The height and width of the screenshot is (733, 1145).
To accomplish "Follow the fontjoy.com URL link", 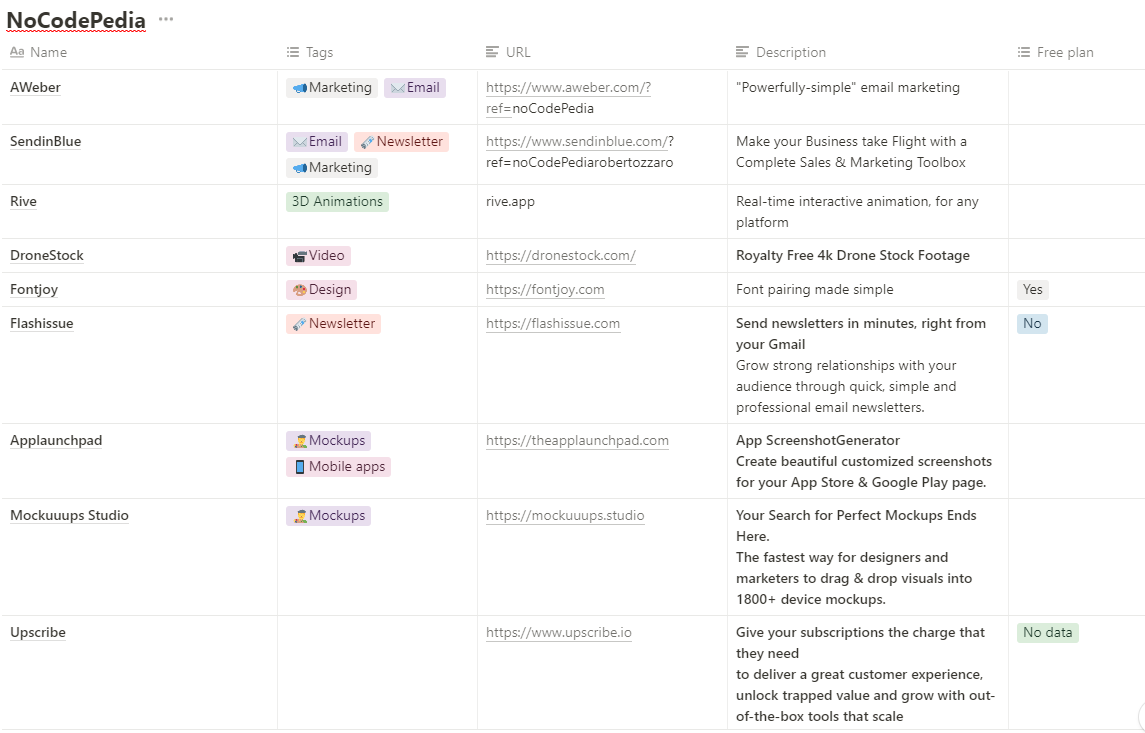I will tap(545, 290).
